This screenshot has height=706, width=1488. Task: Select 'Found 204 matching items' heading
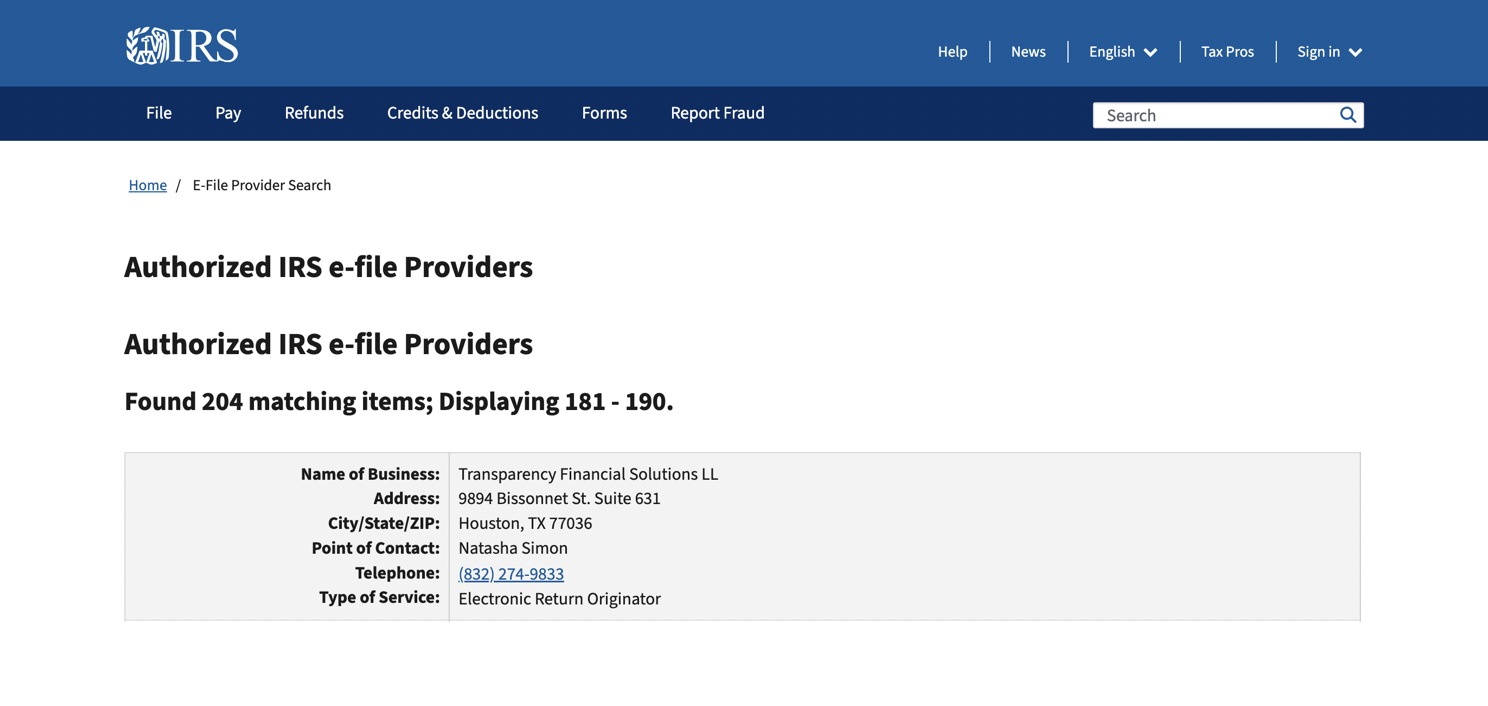[399, 401]
